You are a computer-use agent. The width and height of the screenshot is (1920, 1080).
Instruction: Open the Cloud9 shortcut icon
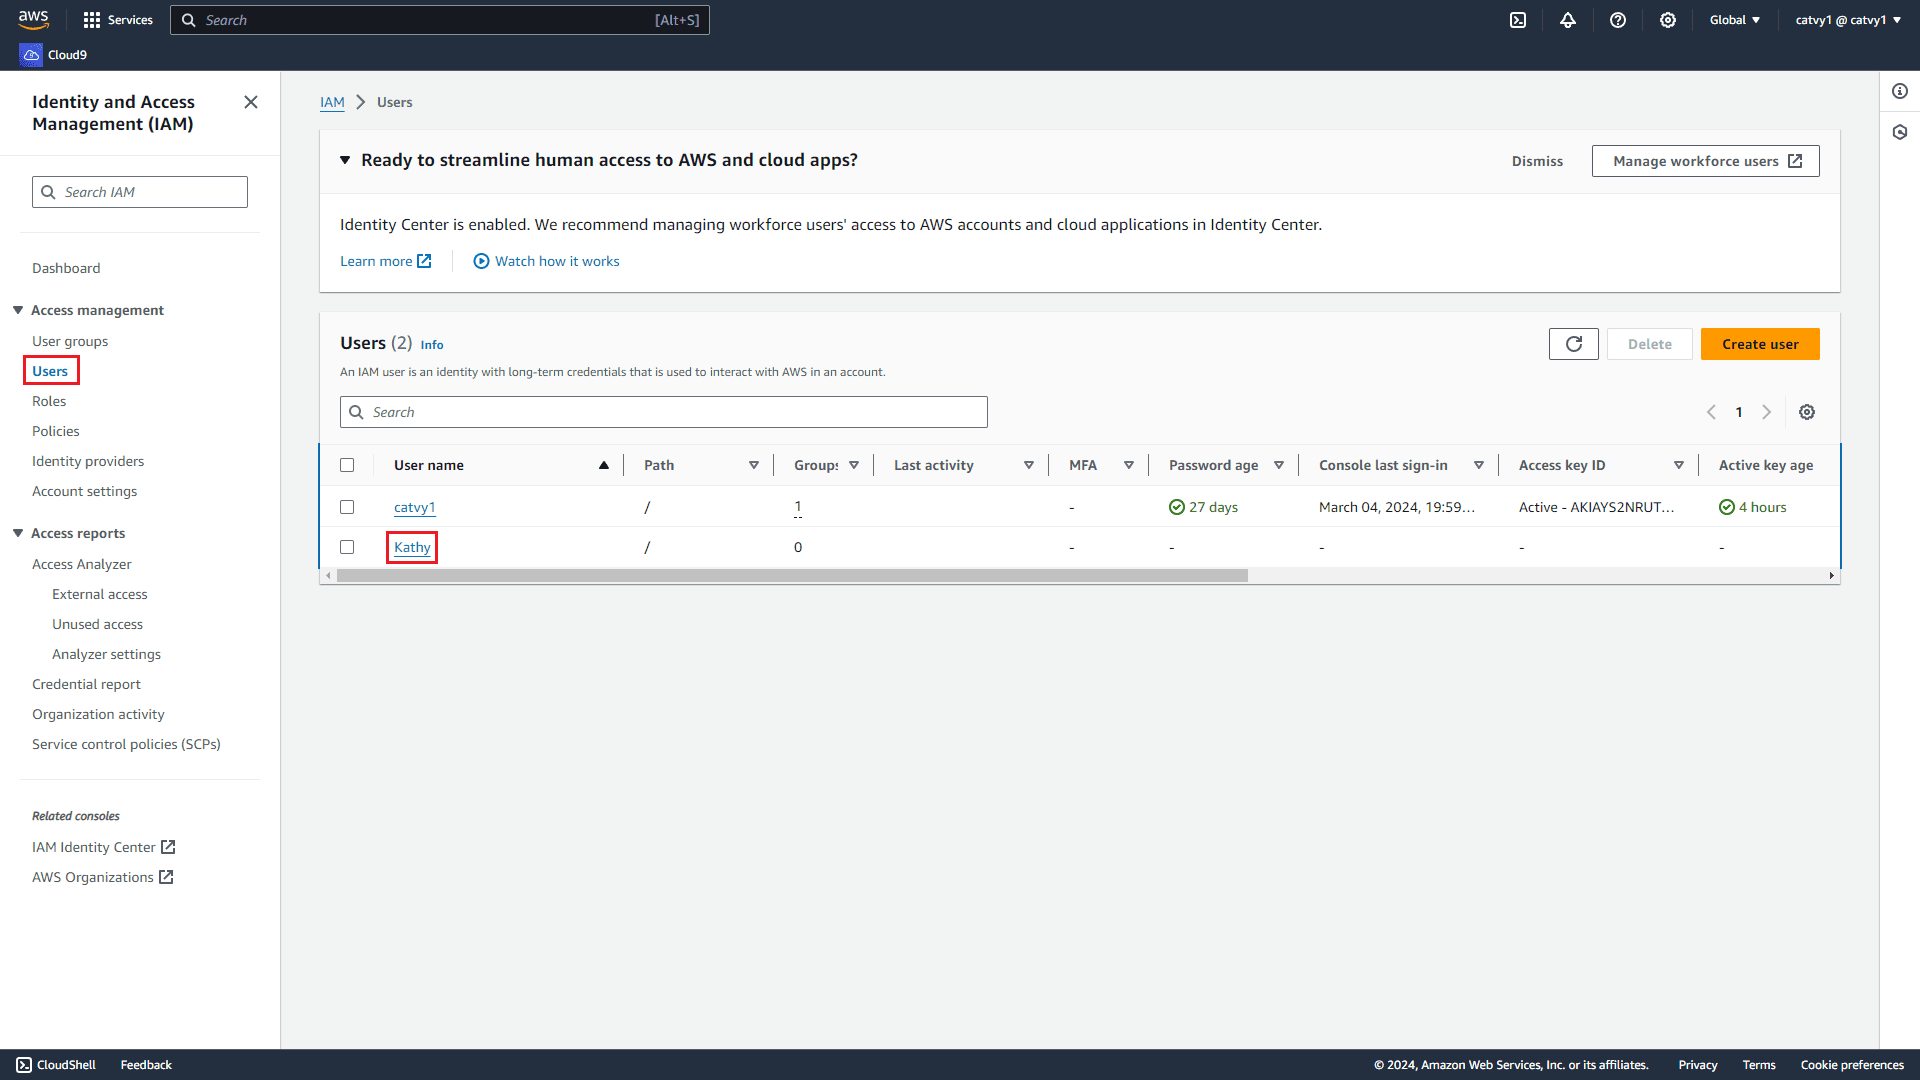[x=31, y=55]
